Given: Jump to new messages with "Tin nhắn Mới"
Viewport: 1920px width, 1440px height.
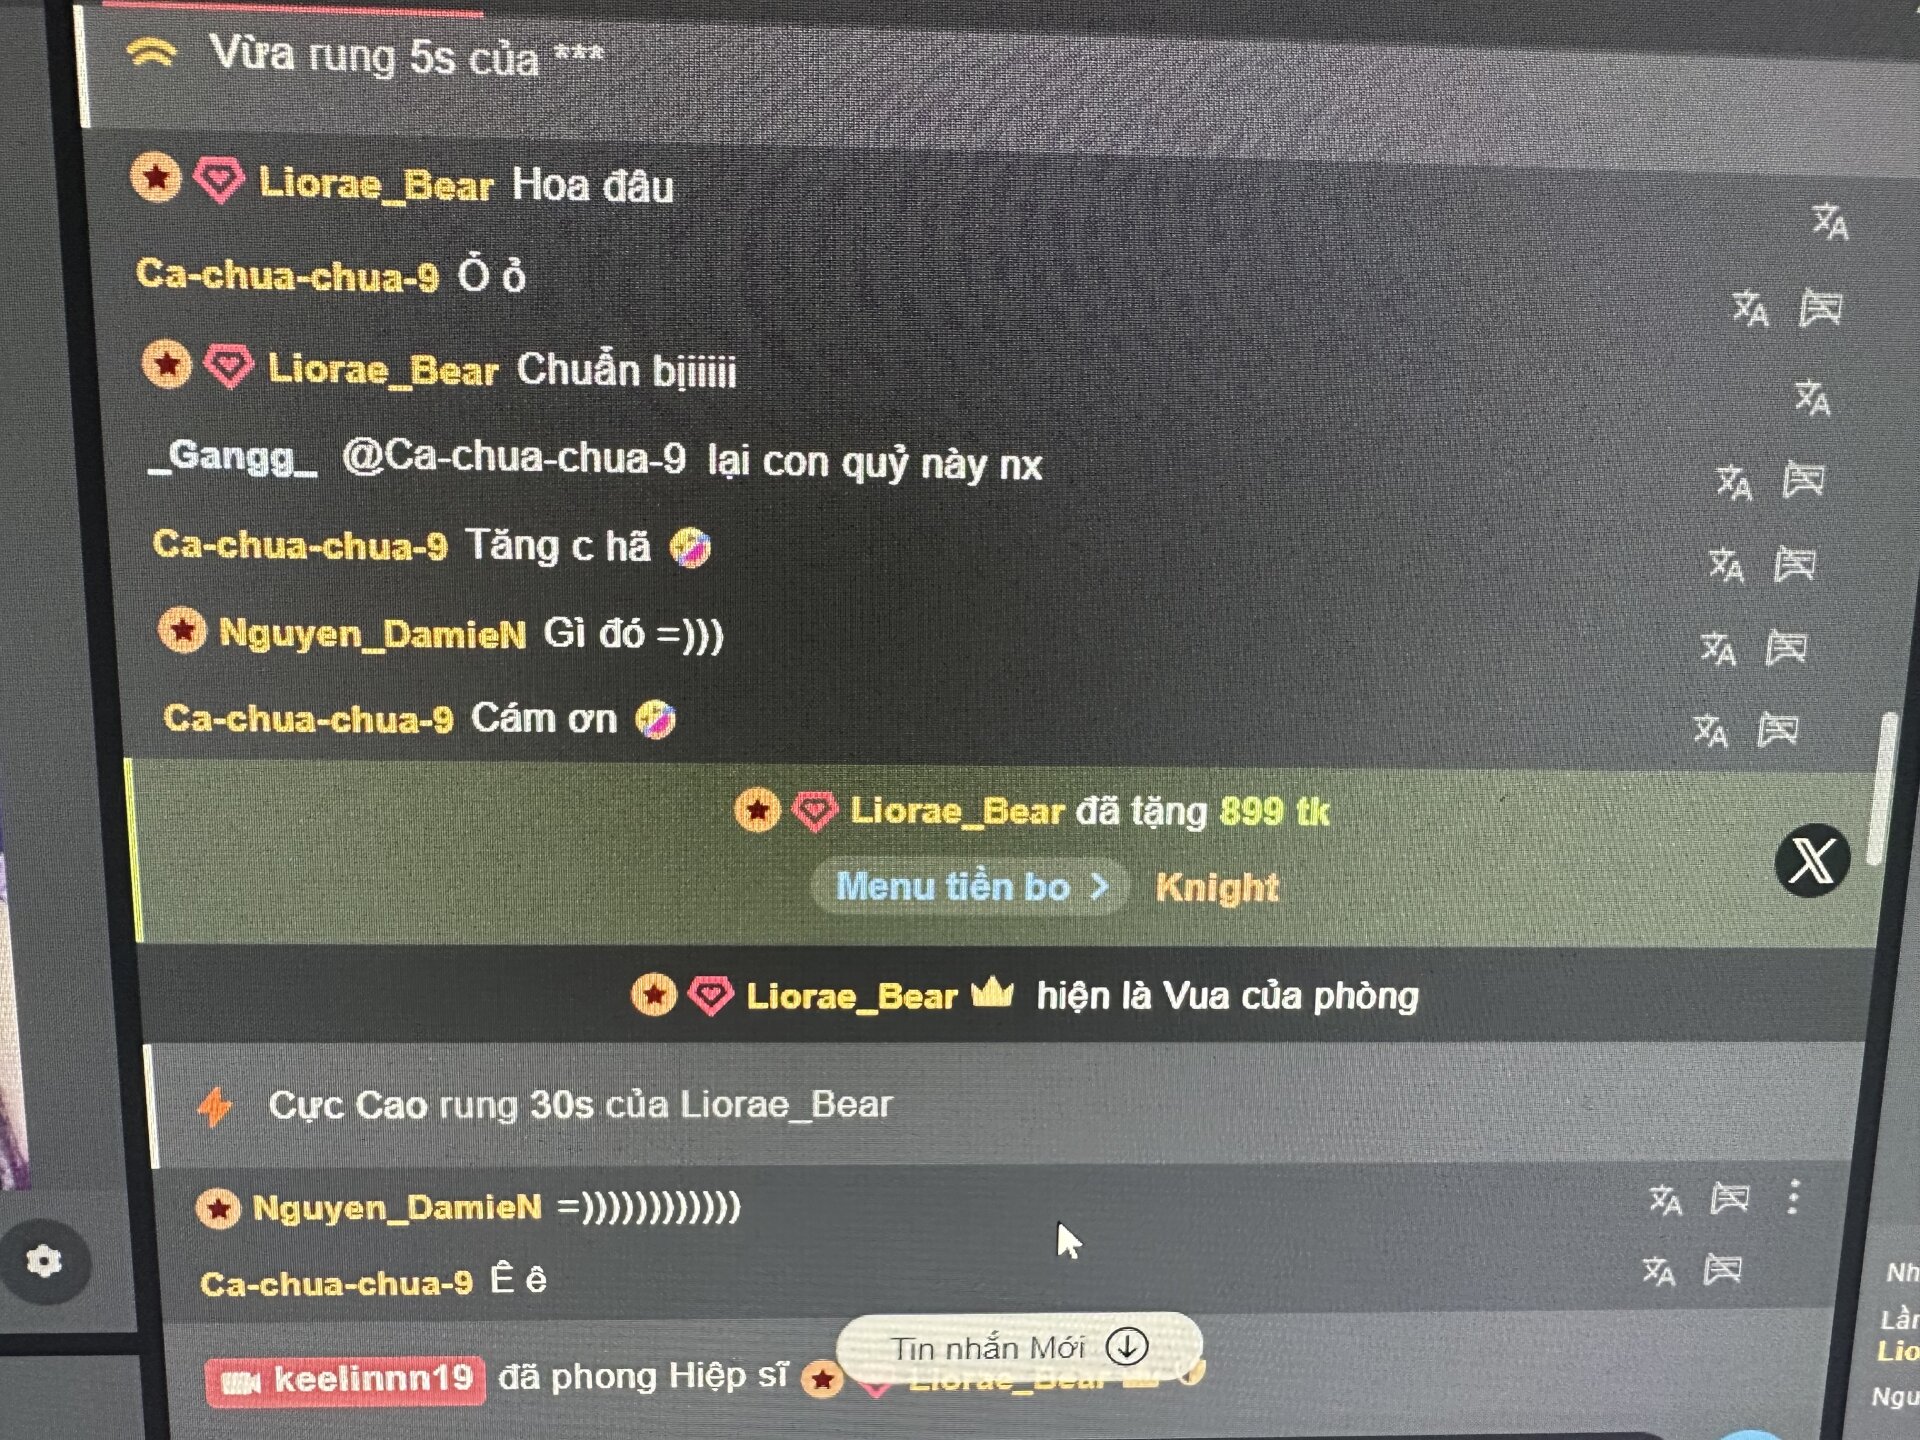Looking at the screenshot, I should coord(1019,1347).
